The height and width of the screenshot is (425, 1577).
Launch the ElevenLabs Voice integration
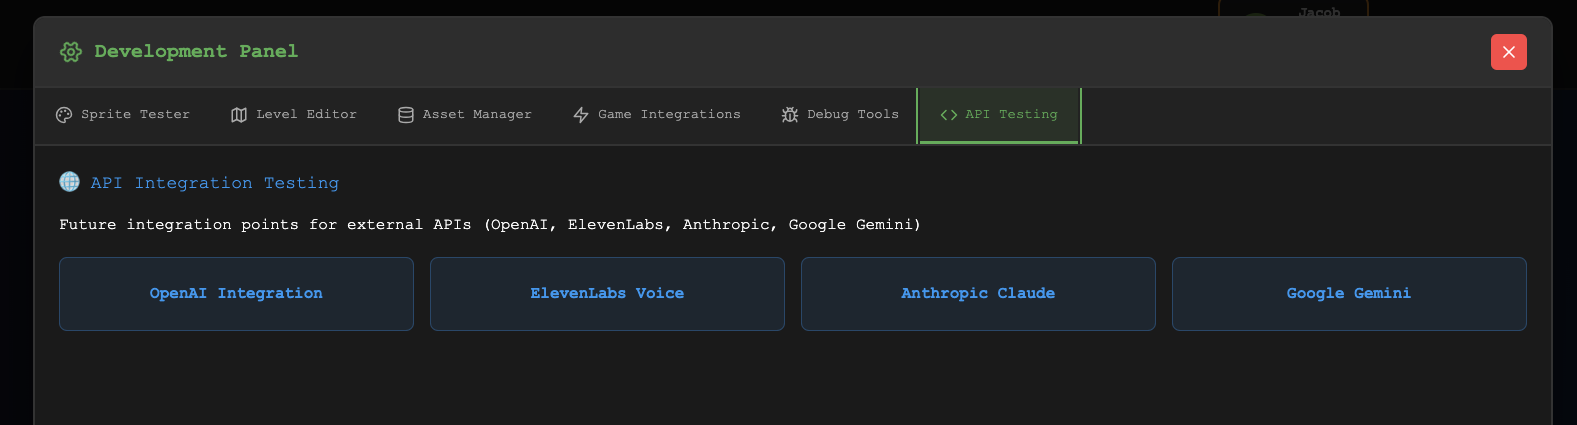(607, 294)
